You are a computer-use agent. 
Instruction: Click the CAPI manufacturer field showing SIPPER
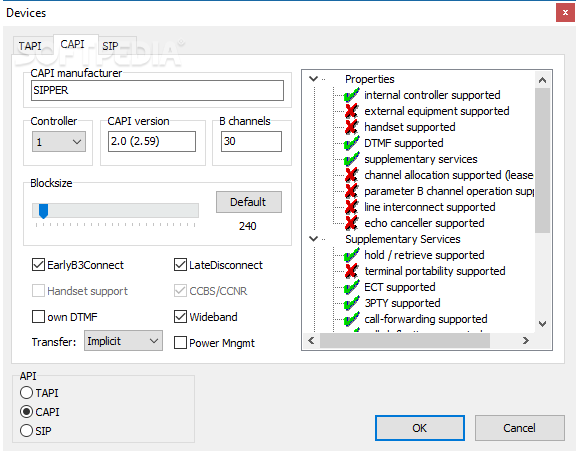157,90
